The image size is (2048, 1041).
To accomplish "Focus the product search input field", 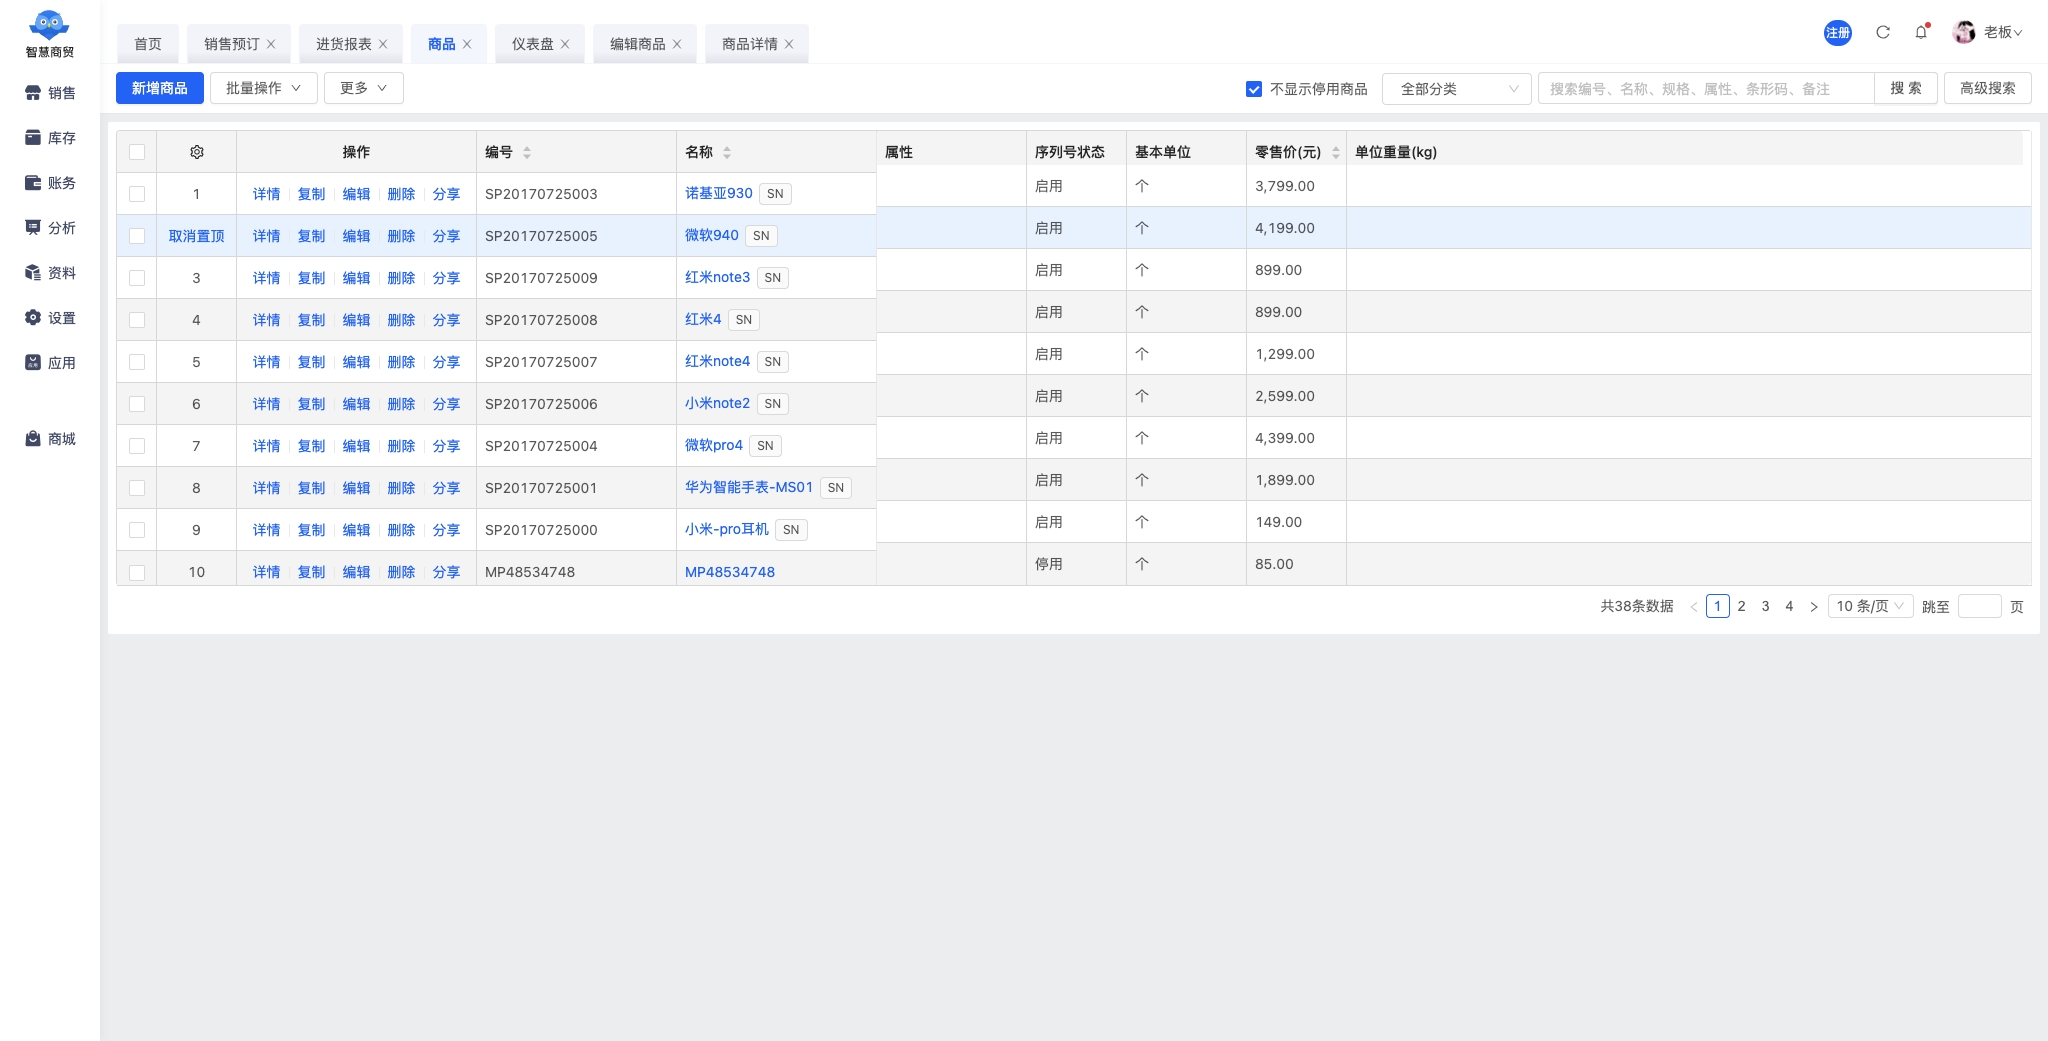I will click(1706, 89).
